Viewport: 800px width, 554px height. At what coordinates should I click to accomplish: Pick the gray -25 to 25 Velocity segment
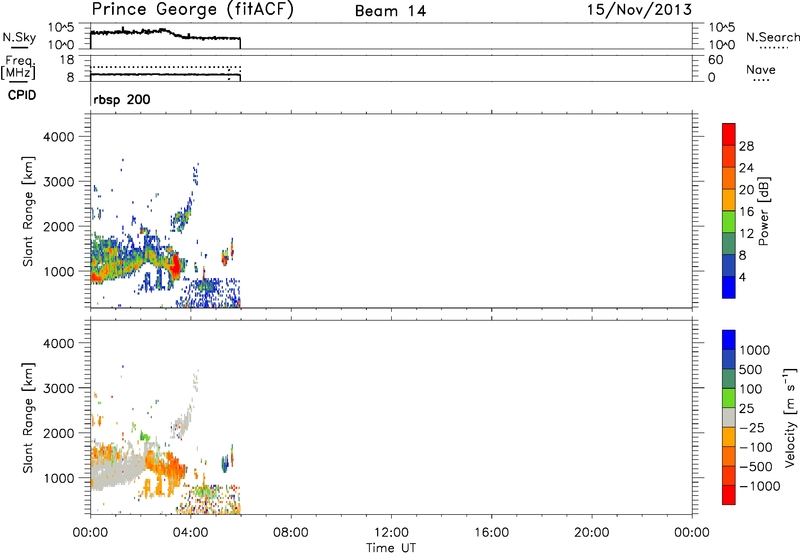[729, 417]
